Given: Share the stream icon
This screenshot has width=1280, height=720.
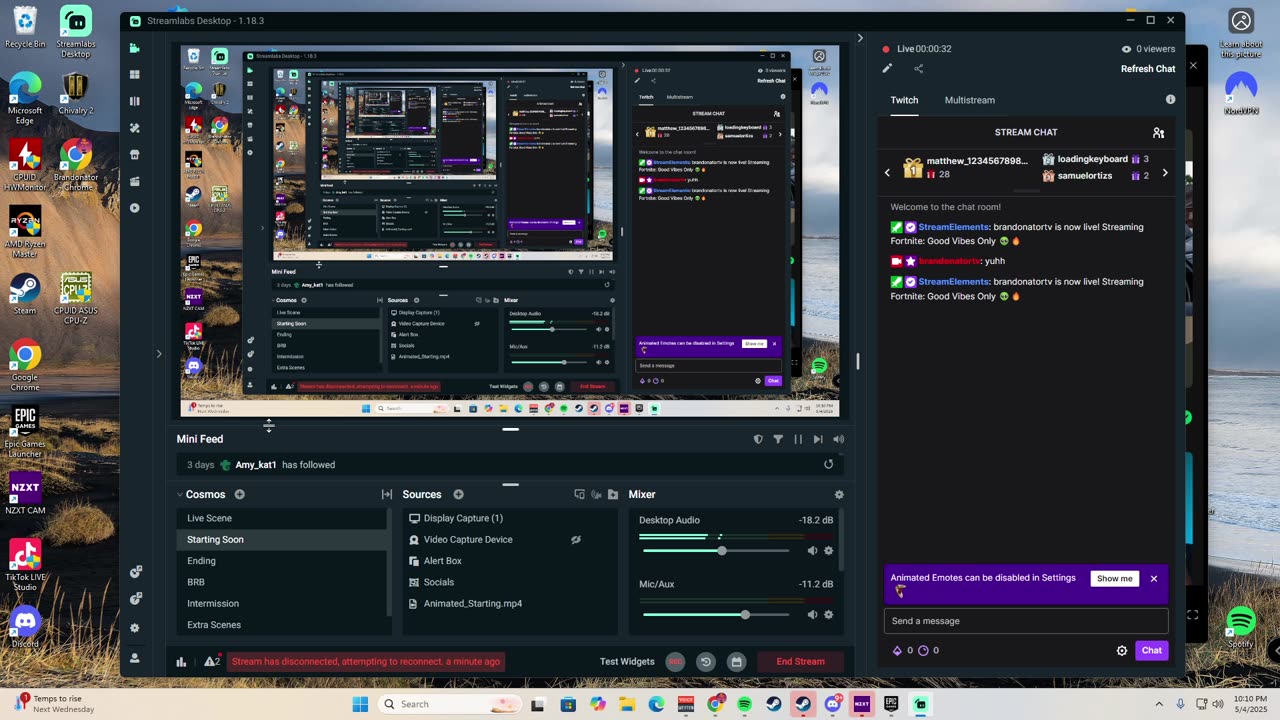Looking at the screenshot, I should pyautogui.click(x=918, y=69).
